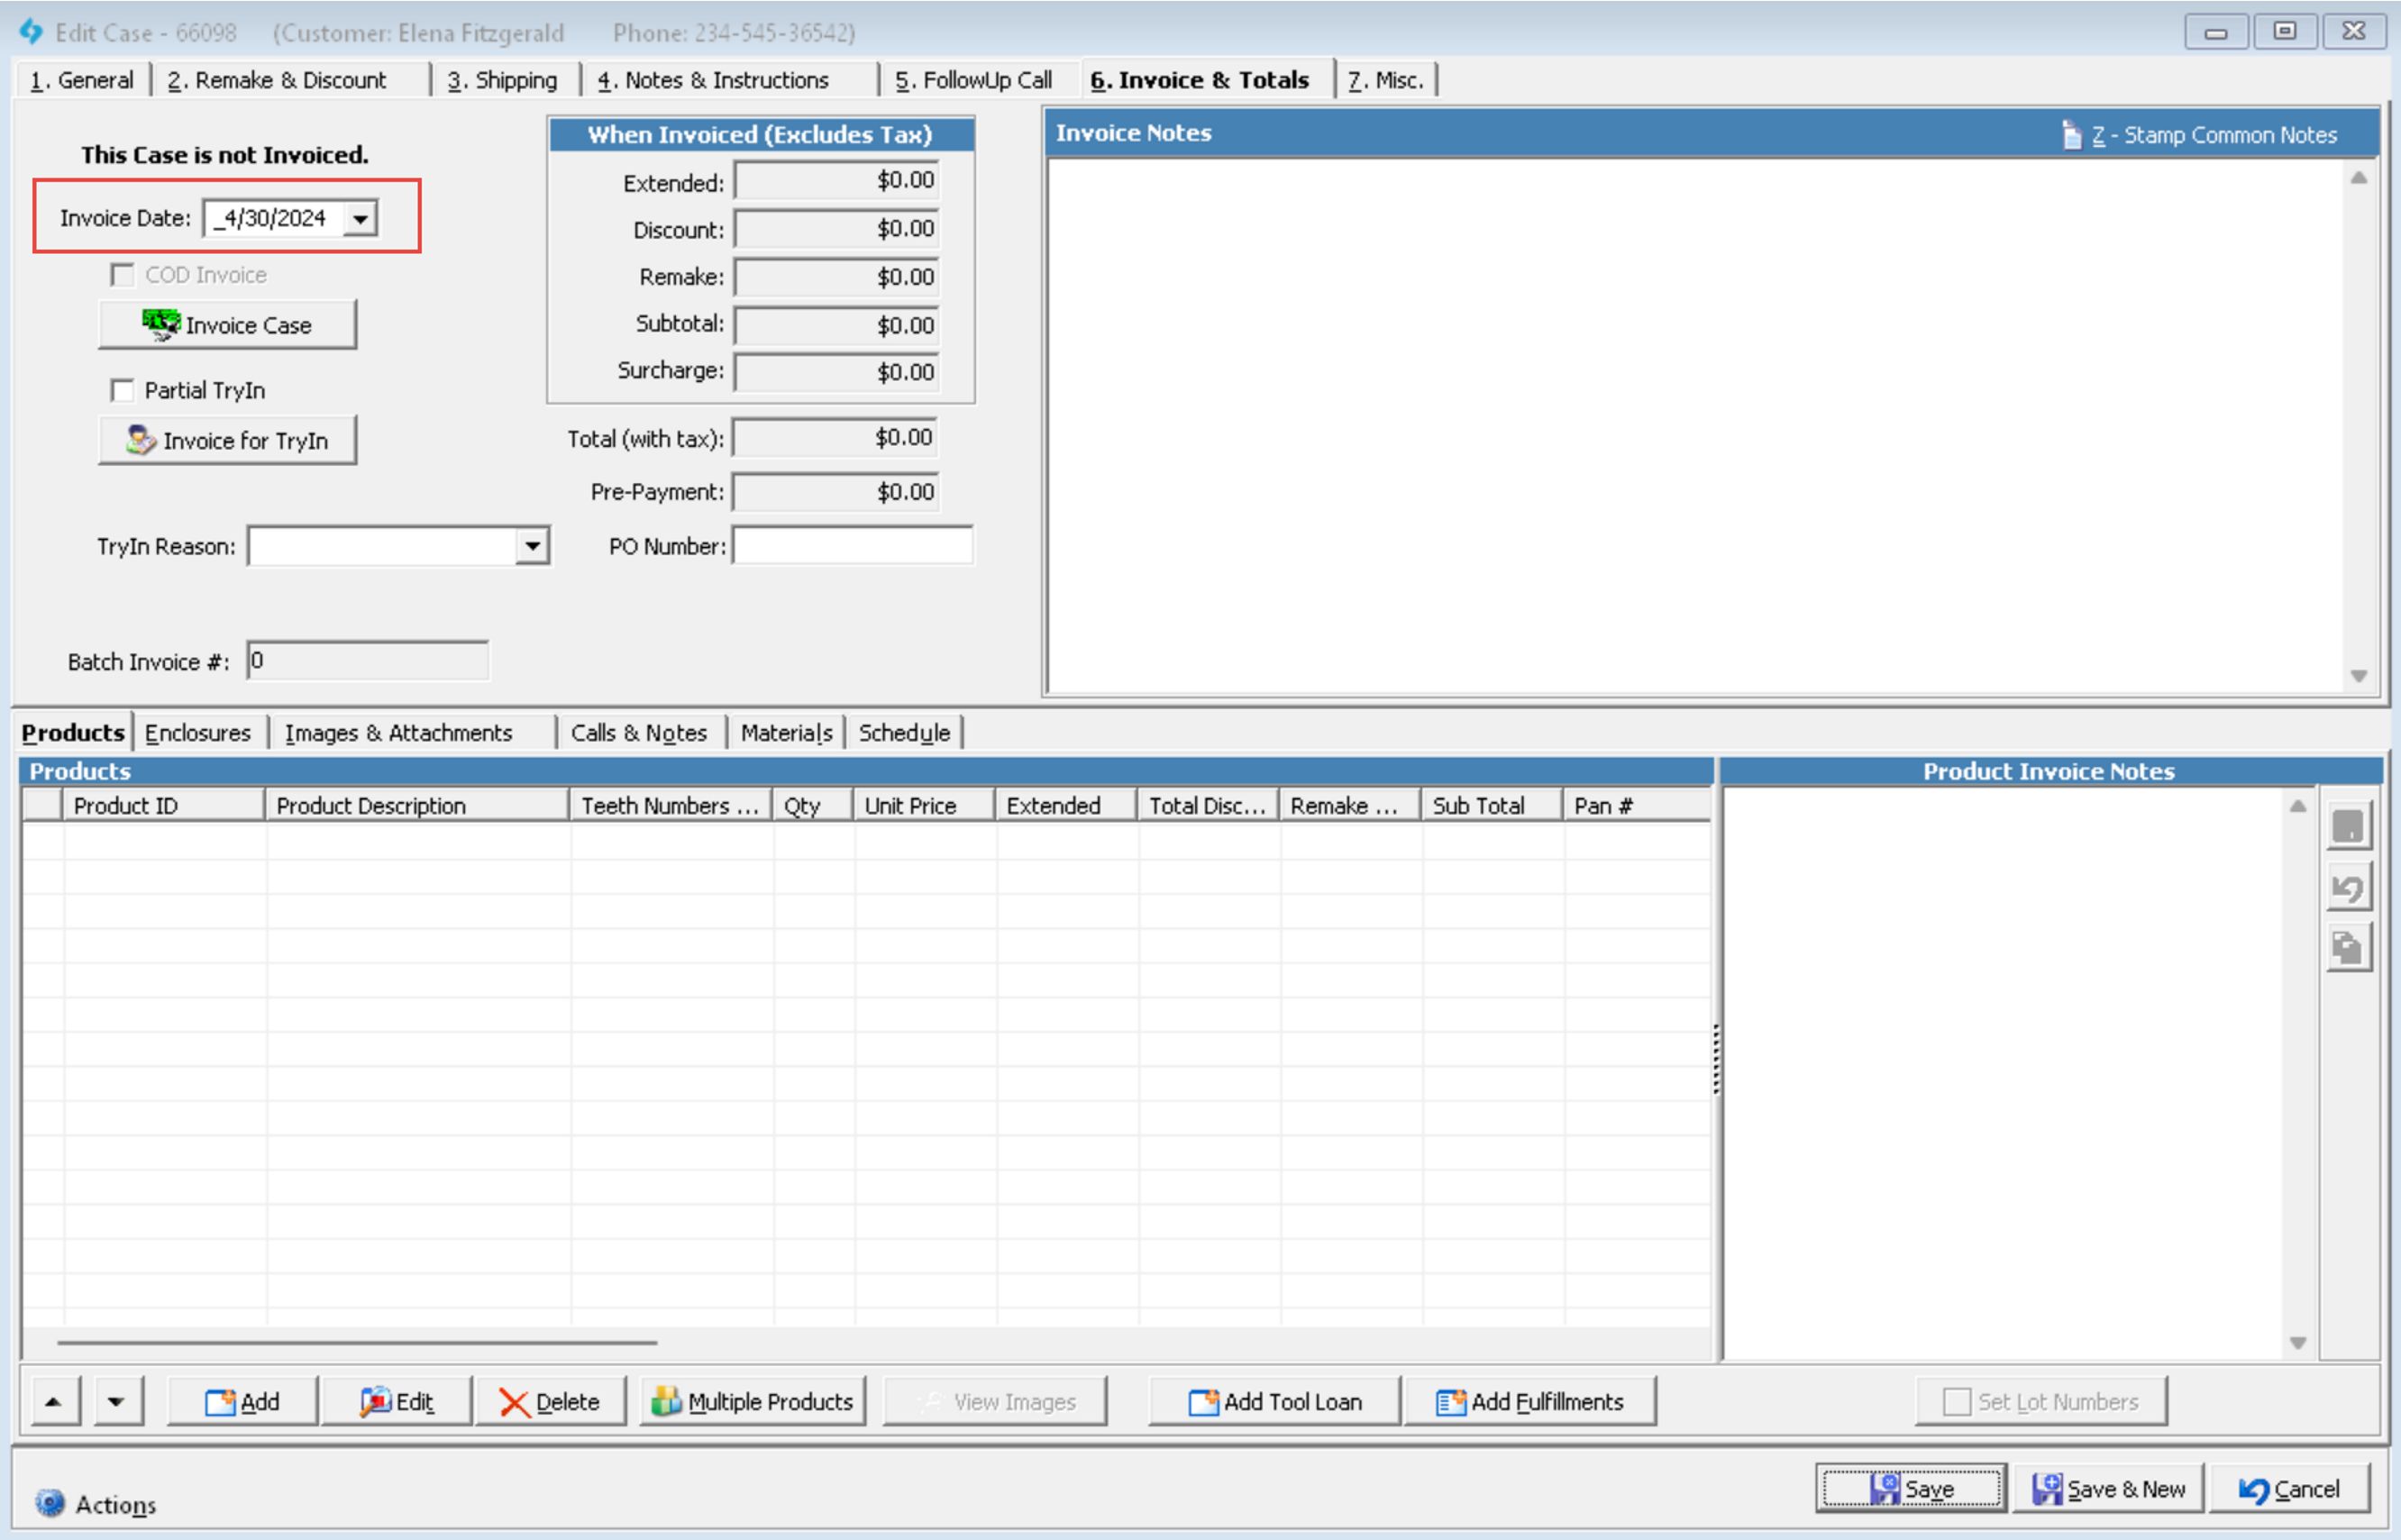Click the Add product icon
This screenshot has width=2401, height=1540.
pyautogui.click(x=245, y=1400)
